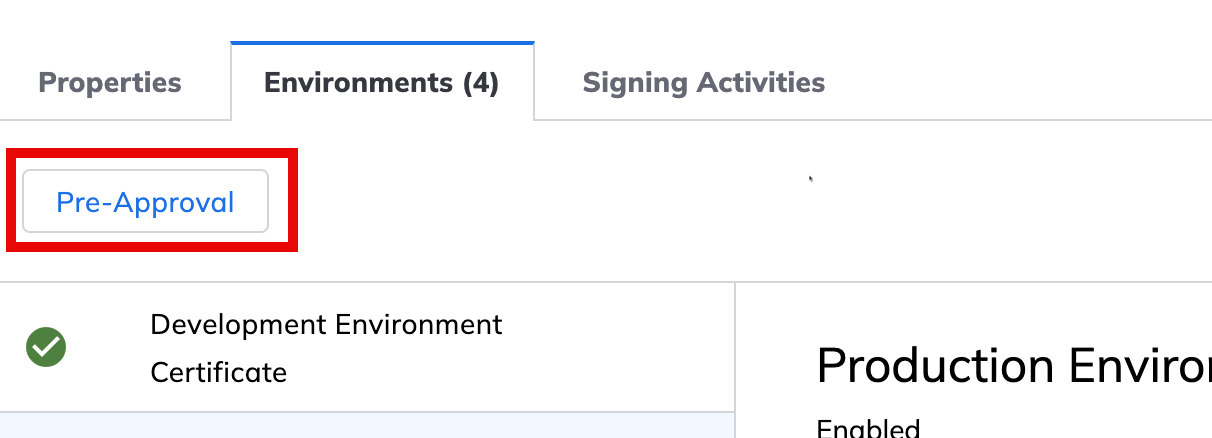This screenshot has height=438, width=1212.
Task: Switch to the Environments (4) tab
Action: pos(381,82)
